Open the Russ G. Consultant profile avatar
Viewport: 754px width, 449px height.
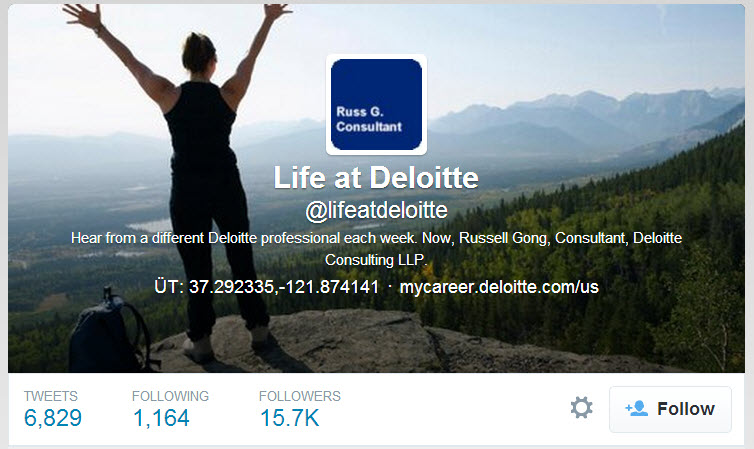pyautogui.click(x=376, y=105)
